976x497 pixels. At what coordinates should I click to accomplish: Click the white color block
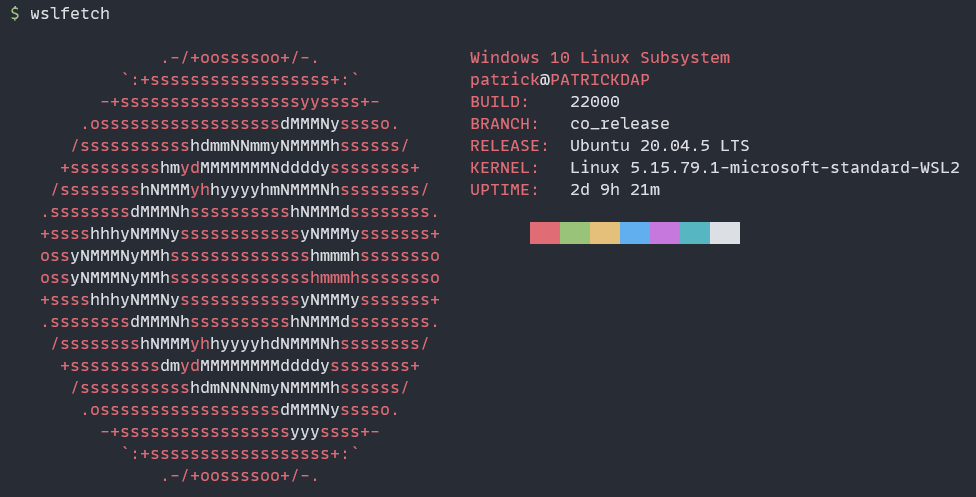(725, 233)
